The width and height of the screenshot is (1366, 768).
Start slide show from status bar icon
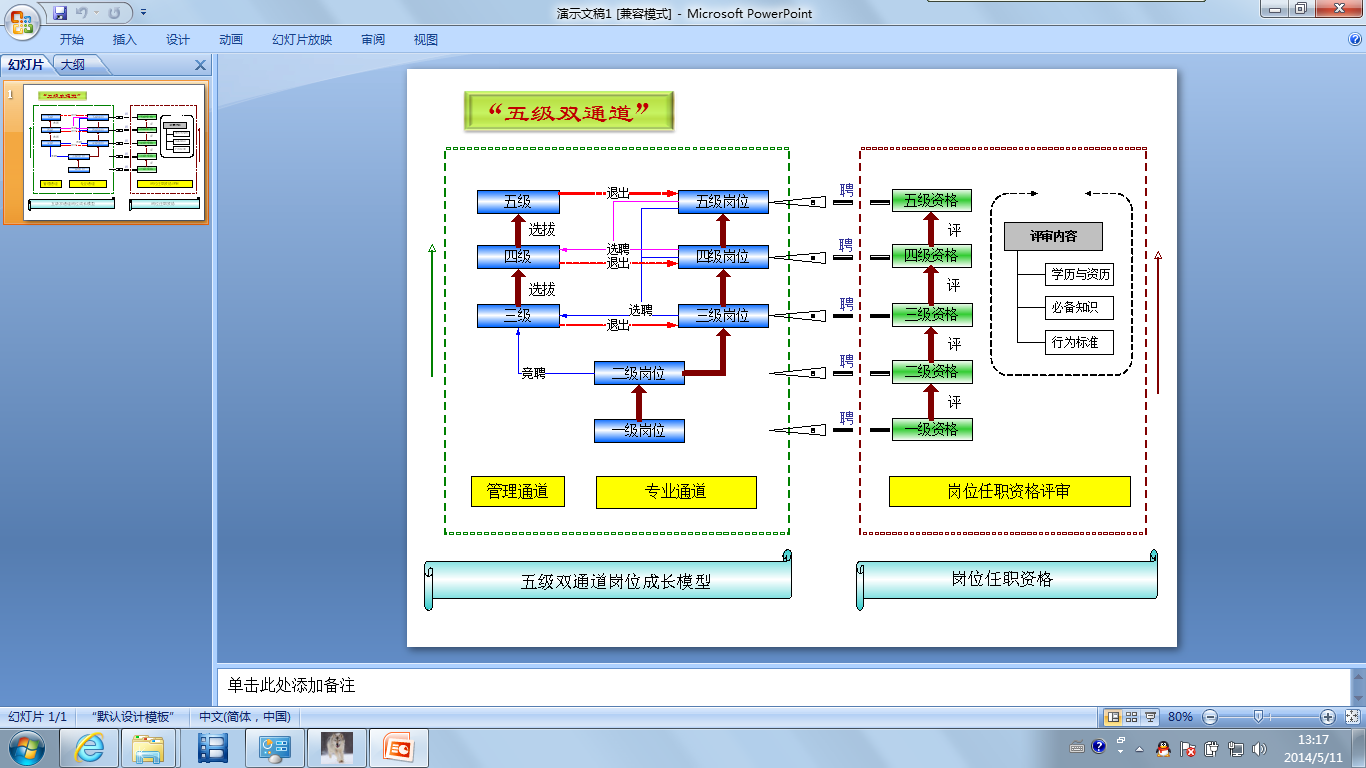click(x=1151, y=717)
